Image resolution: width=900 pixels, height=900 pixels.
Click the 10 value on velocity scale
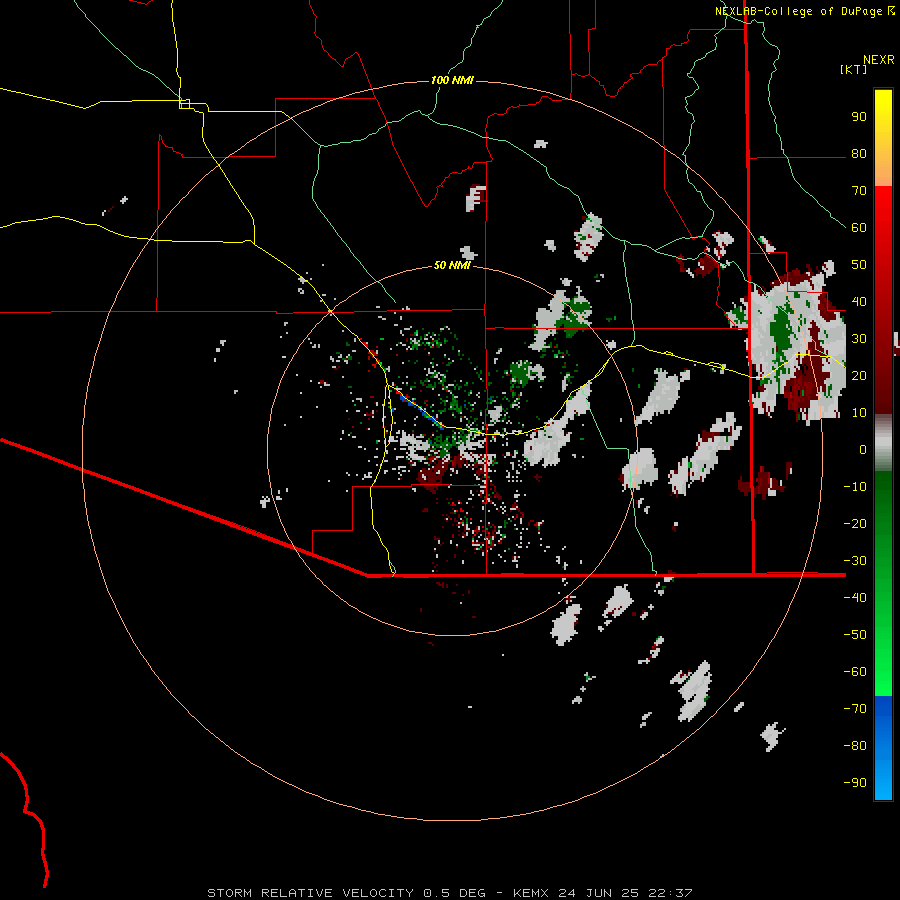pos(859,413)
